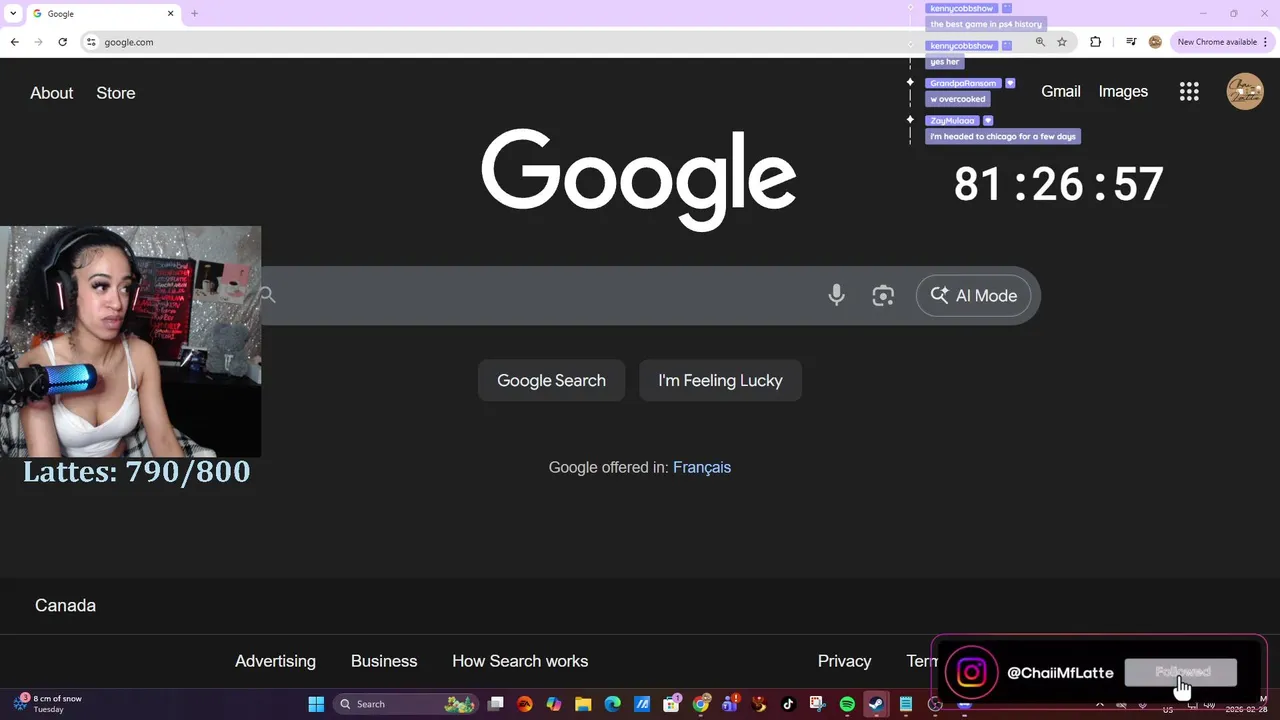Click I'm Feeling Lucky button
This screenshot has width=1280, height=720.
(x=720, y=380)
